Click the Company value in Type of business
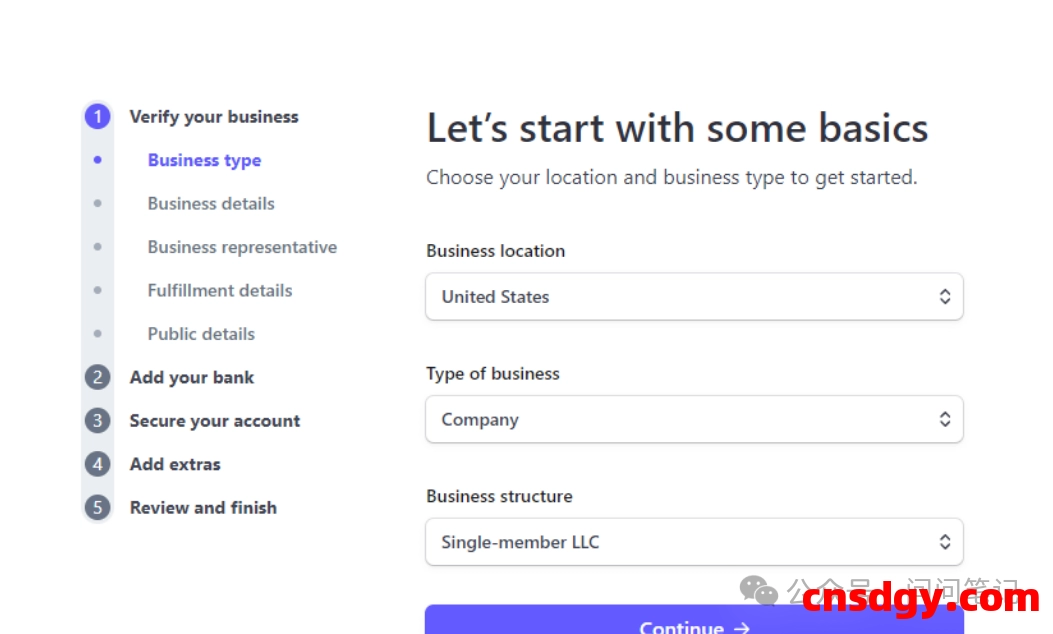 tap(480, 419)
